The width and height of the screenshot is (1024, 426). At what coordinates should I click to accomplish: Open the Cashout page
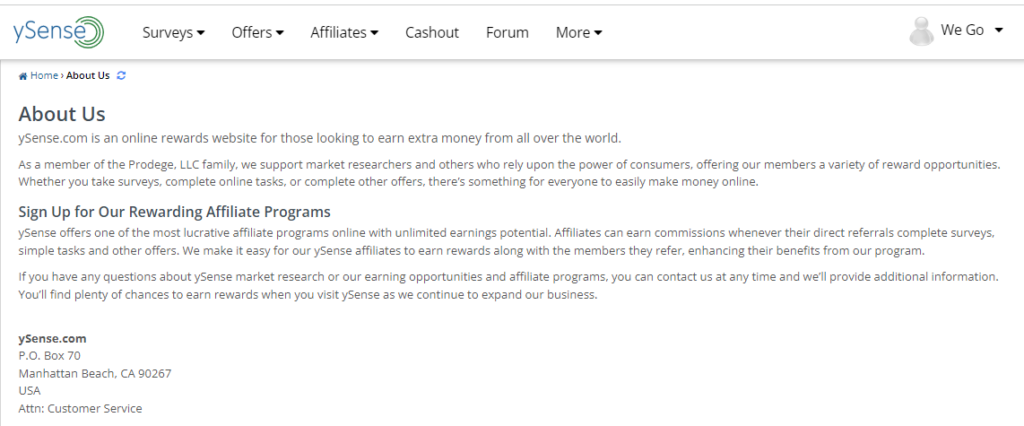432,32
